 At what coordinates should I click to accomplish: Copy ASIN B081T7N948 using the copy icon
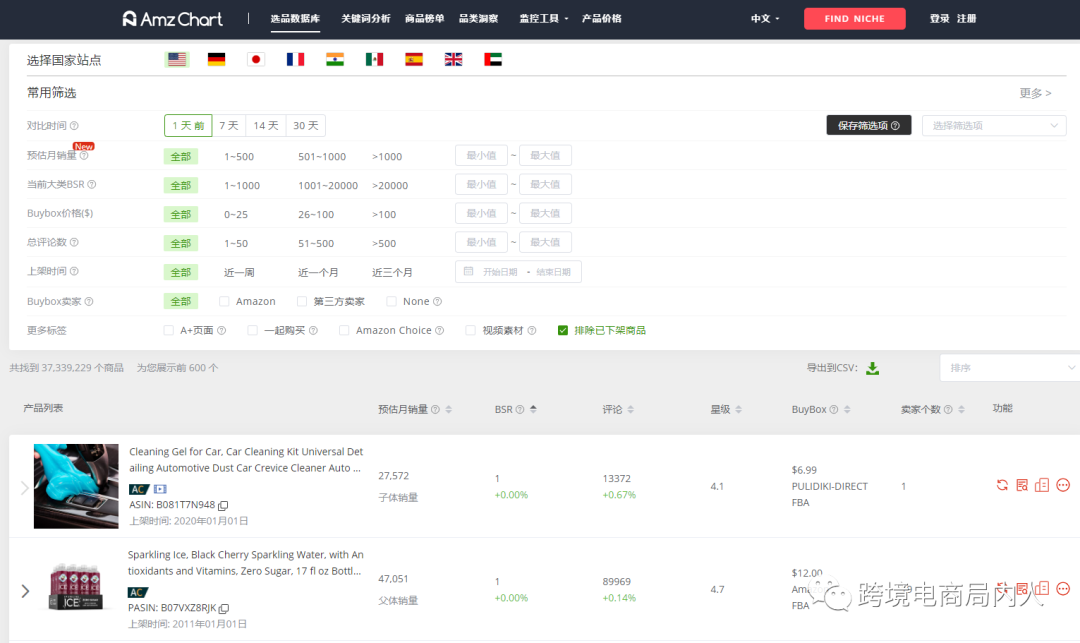point(223,505)
